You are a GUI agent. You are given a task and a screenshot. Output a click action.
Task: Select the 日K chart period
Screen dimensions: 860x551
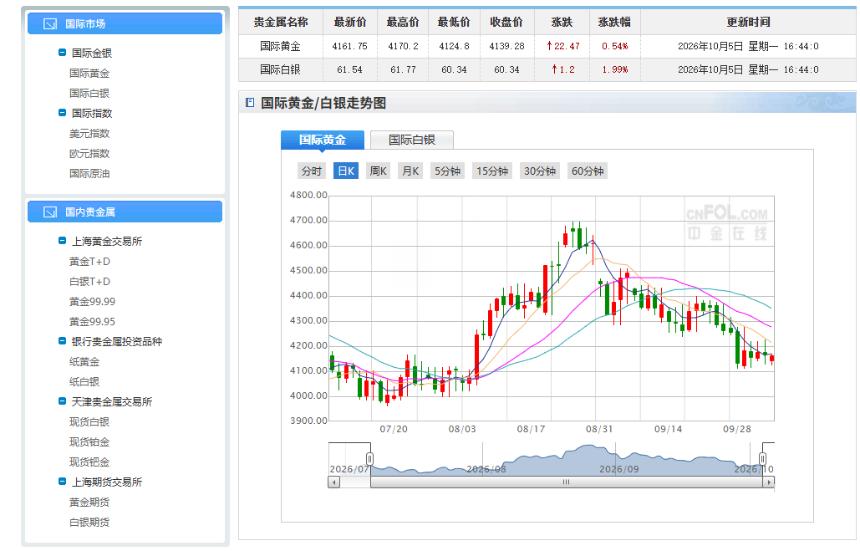(x=346, y=171)
